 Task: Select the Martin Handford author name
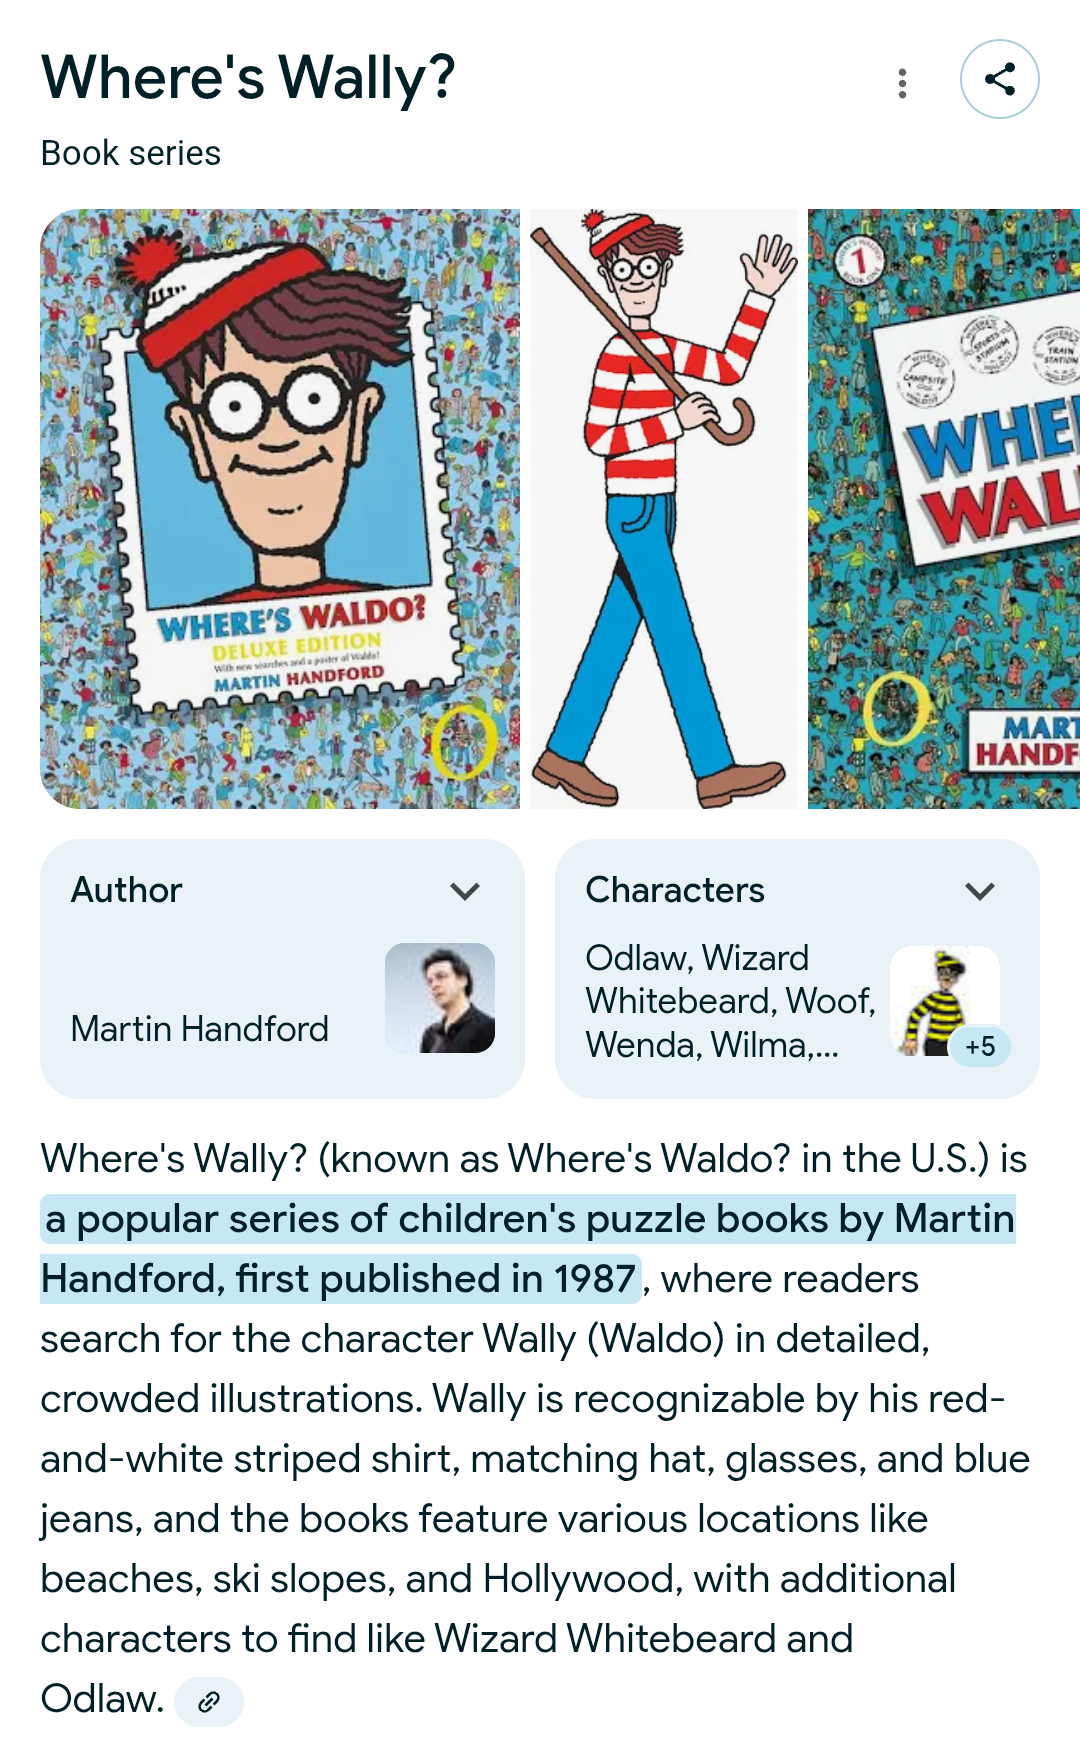point(200,1029)
